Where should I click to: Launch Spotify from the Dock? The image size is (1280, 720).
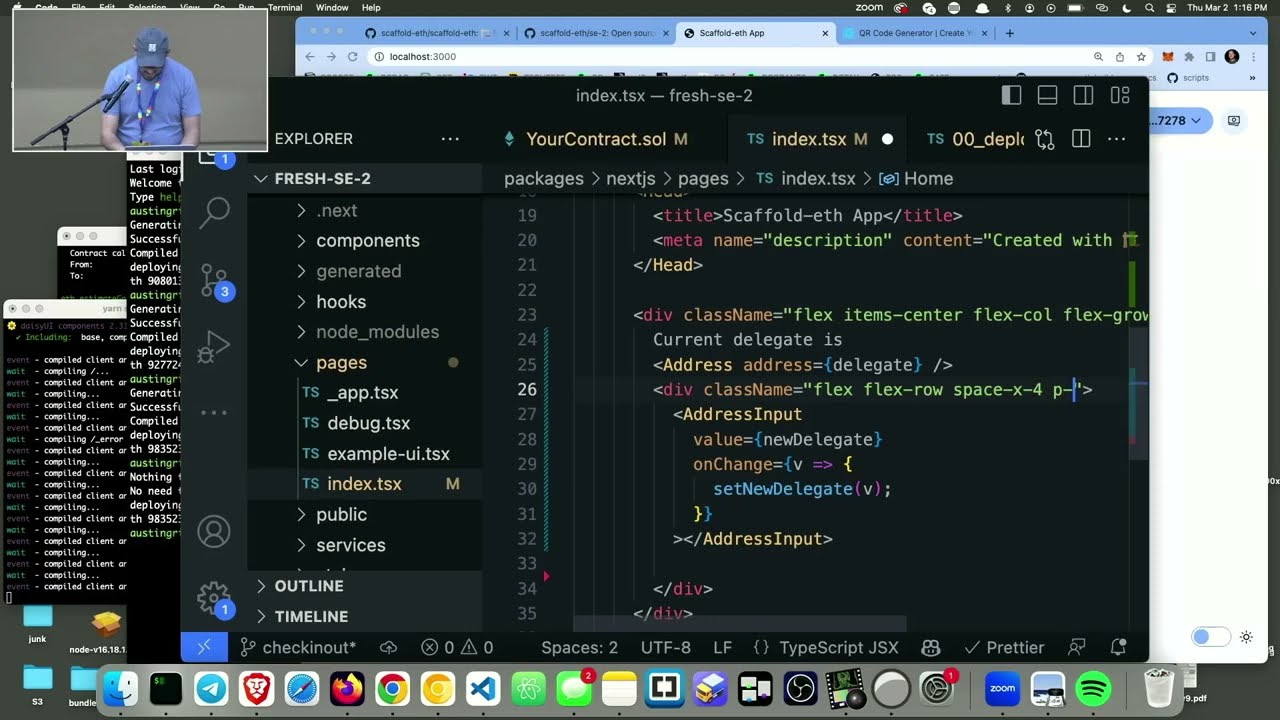[x=1094, y=688]
